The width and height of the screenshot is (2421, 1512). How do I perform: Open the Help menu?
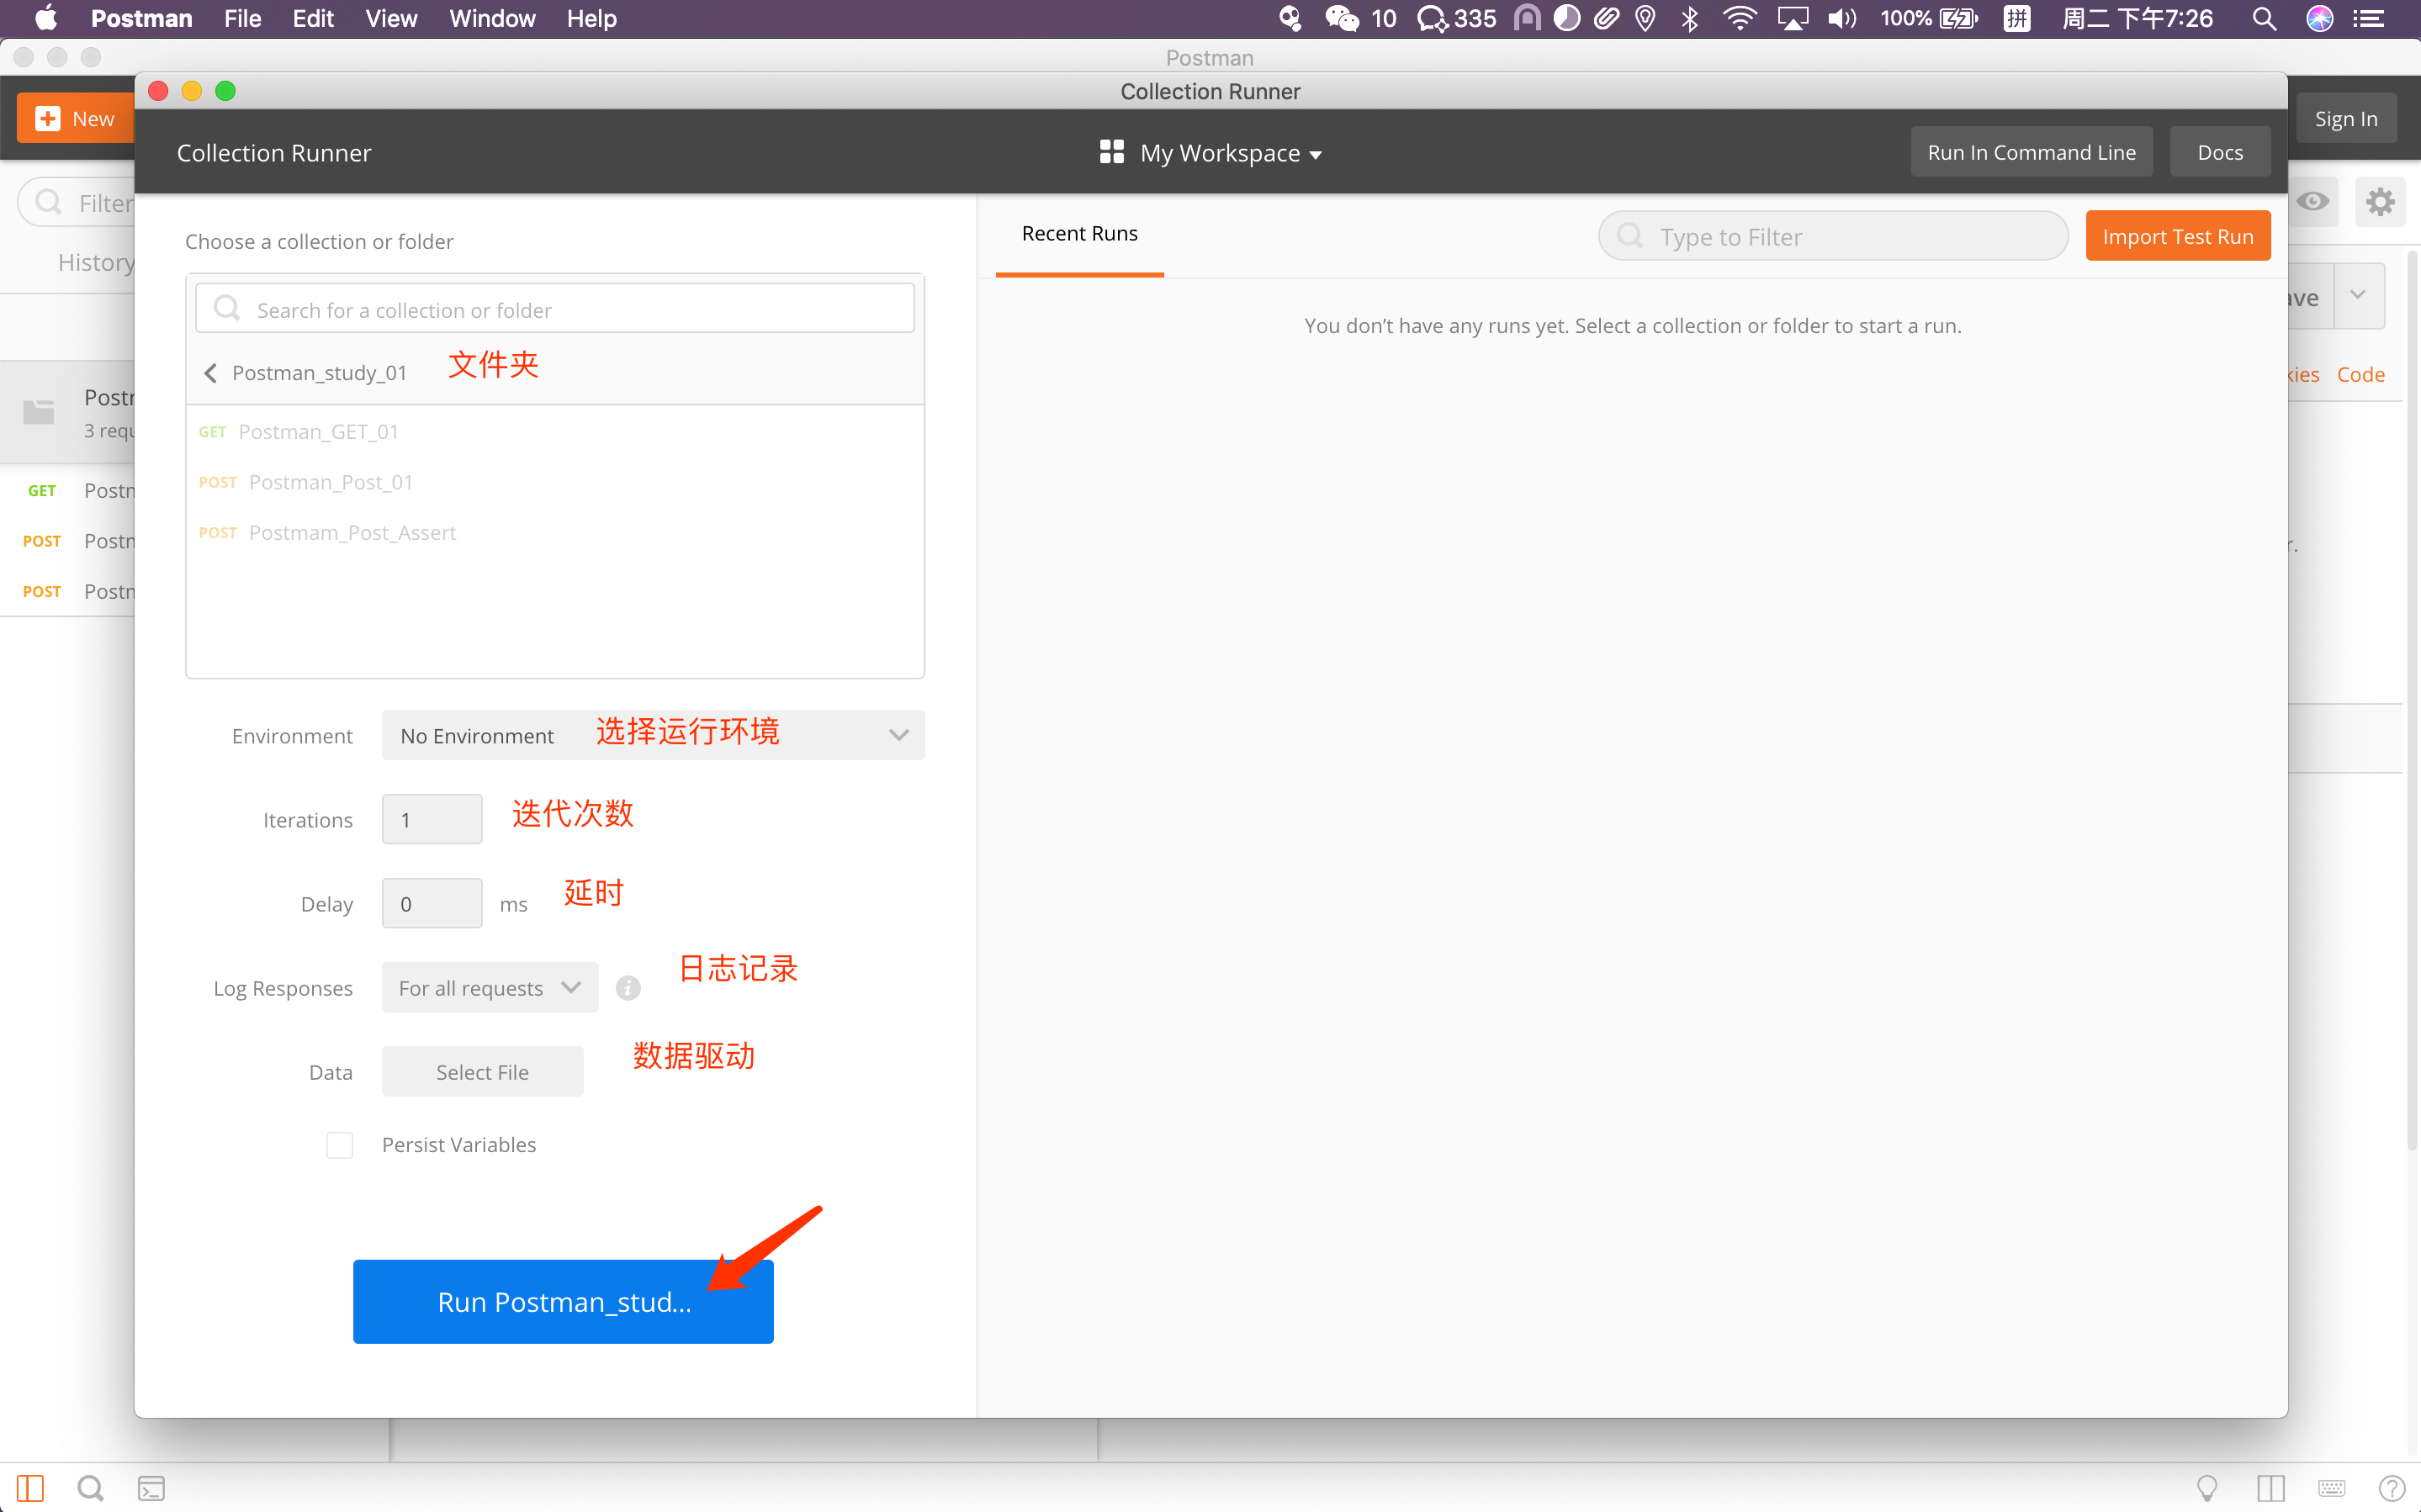[x=591, y=18]
